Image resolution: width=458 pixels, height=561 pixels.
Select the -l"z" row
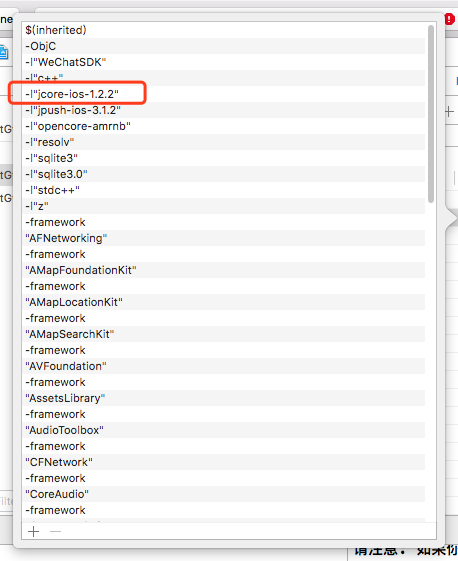point(224,206)
